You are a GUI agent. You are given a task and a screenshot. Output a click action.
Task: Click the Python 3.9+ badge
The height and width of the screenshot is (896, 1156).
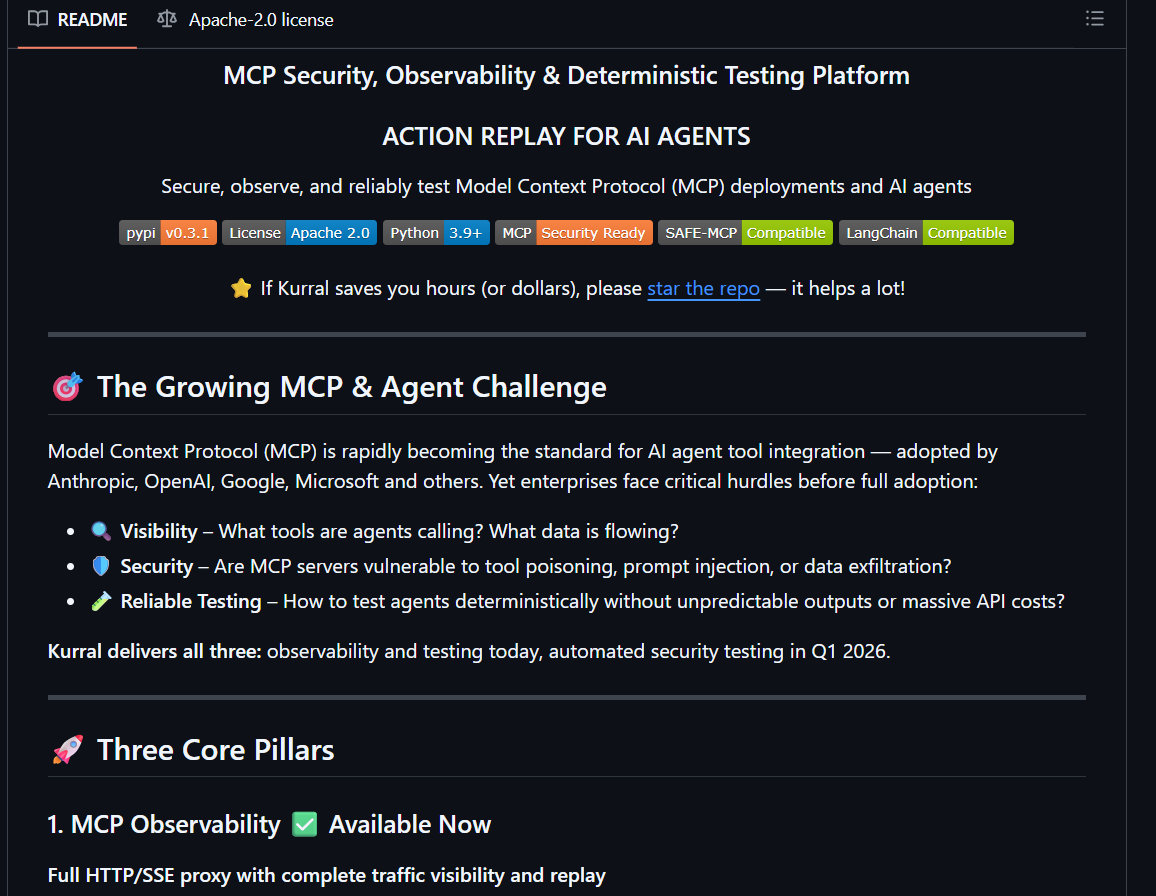coord(436,233)
